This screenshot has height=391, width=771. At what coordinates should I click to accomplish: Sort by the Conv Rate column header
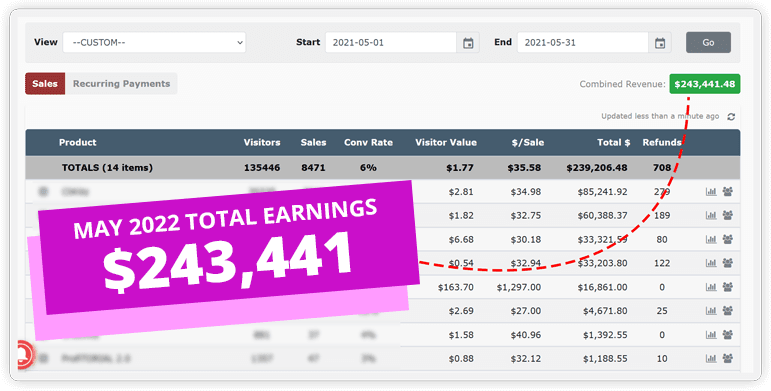point(368,143)
